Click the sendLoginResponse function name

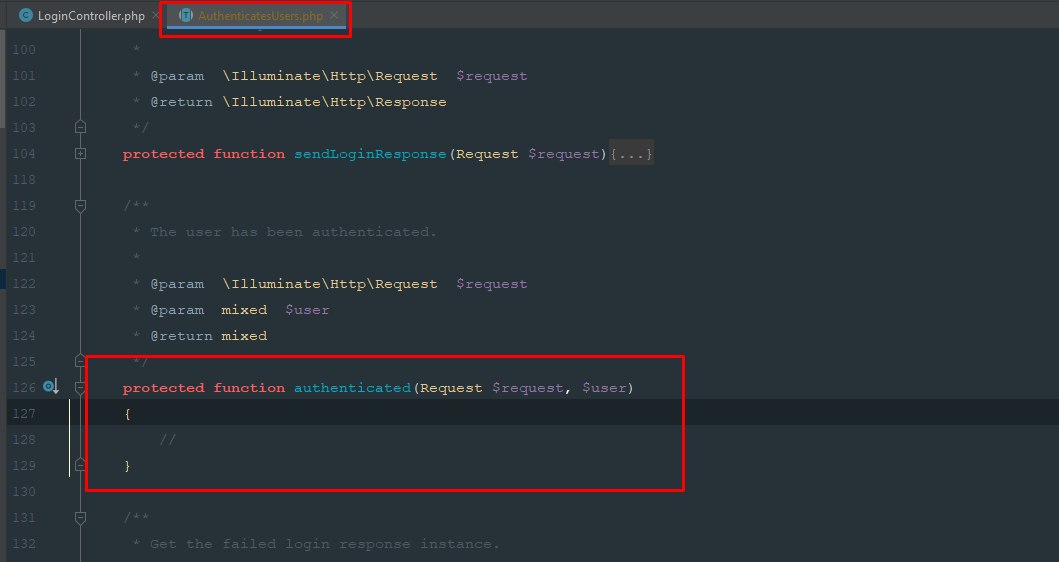[370, 154]
